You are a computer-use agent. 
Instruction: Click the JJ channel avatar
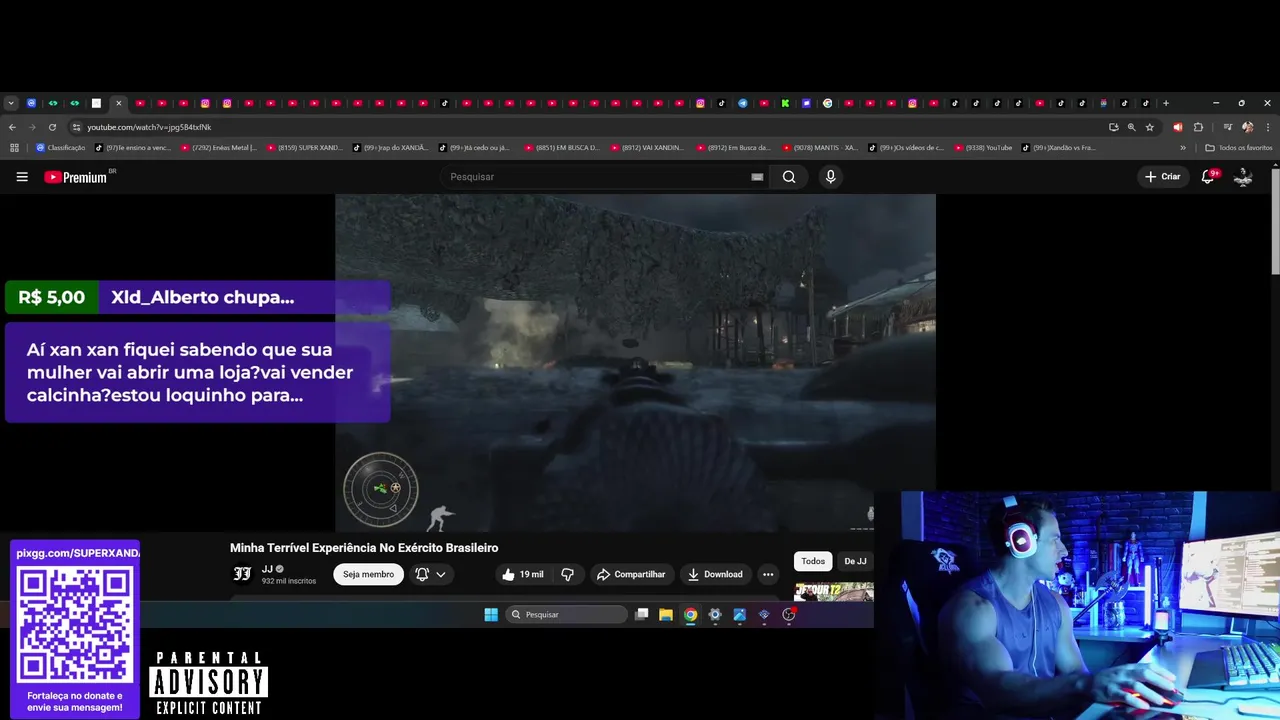click(242, 574)
